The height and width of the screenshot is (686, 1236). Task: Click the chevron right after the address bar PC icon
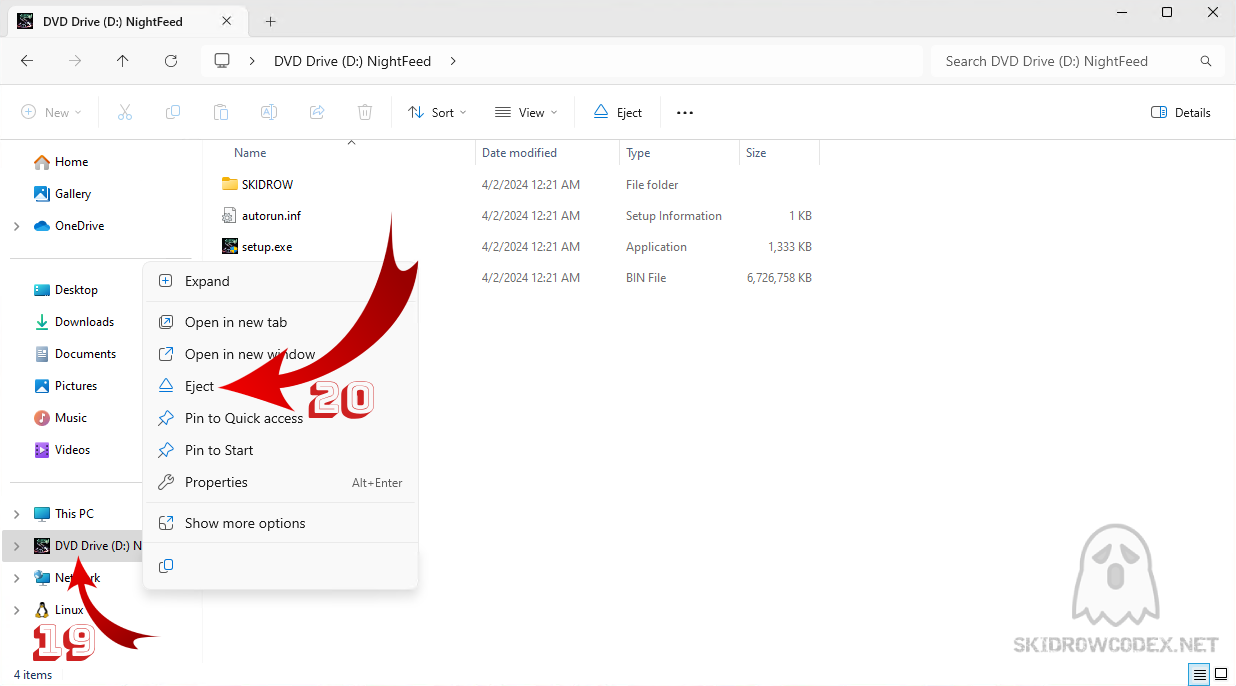coord(253,61)
